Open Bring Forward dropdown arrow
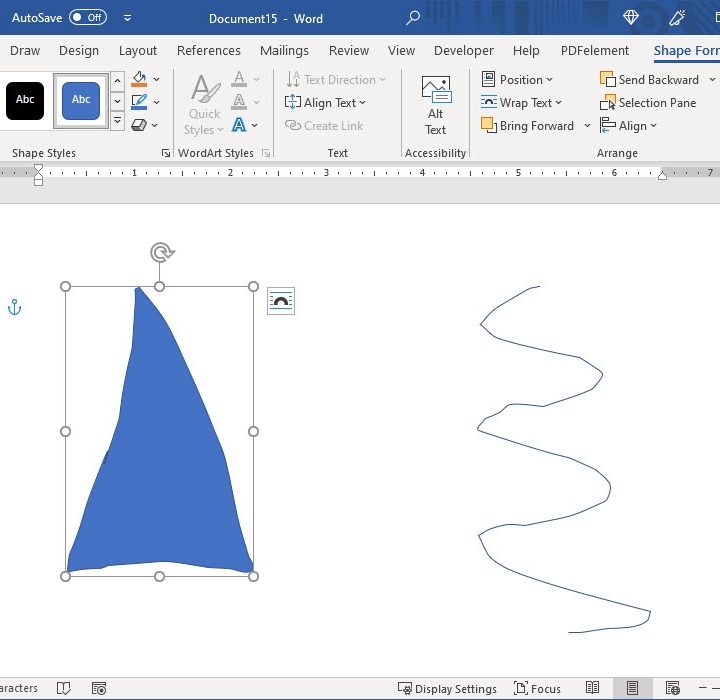Screen dimensions: 720x700 [x=587, y=125]
